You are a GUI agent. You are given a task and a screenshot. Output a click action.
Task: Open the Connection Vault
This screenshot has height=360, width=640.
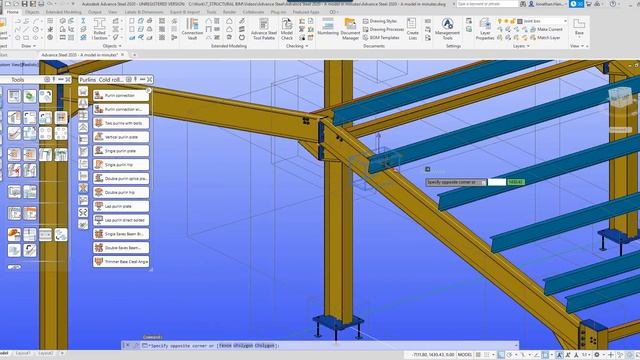point(192,29)
